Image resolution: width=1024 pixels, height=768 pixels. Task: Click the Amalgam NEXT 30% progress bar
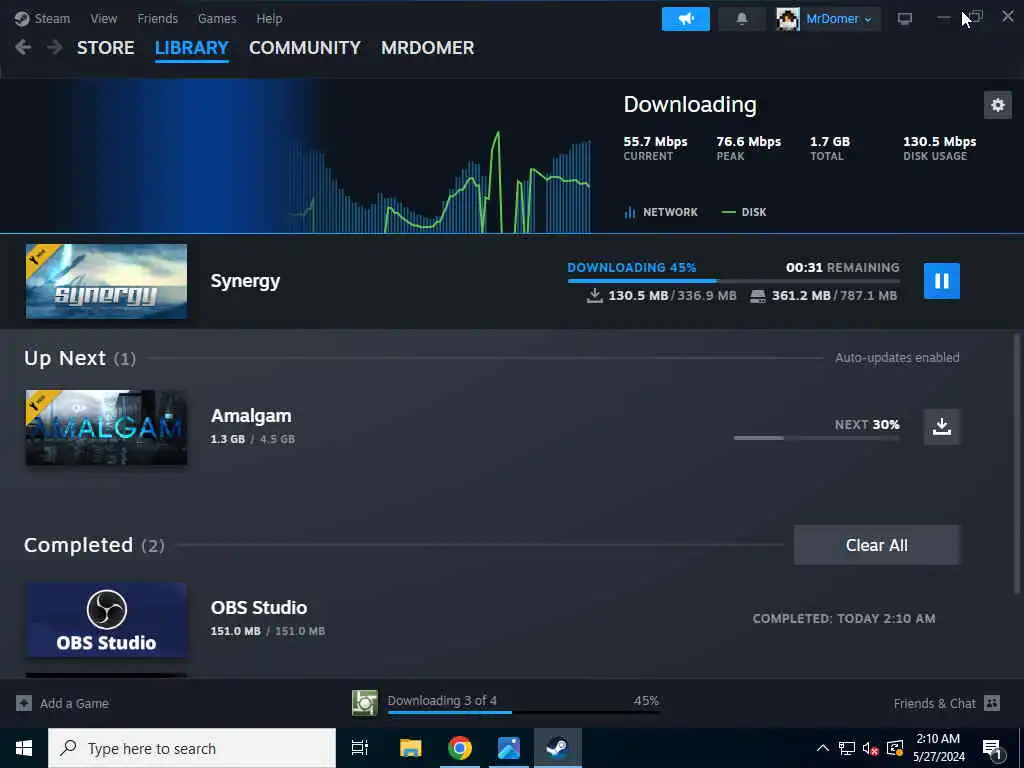(x=816, y=438)
